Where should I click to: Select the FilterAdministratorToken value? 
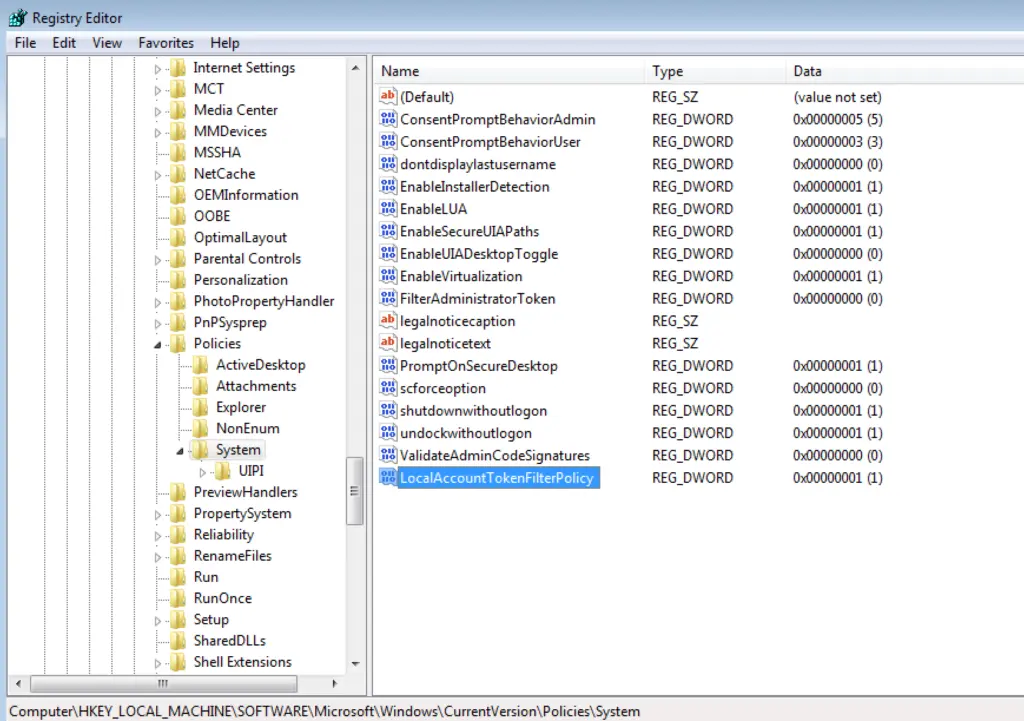[x=477, y=298]
